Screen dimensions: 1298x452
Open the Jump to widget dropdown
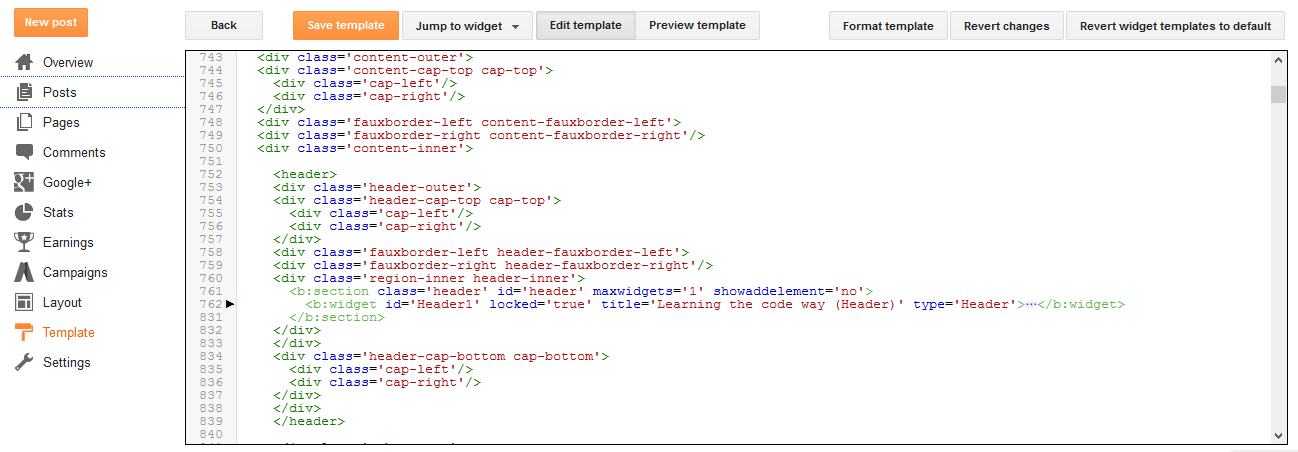[x=467, y=26]
